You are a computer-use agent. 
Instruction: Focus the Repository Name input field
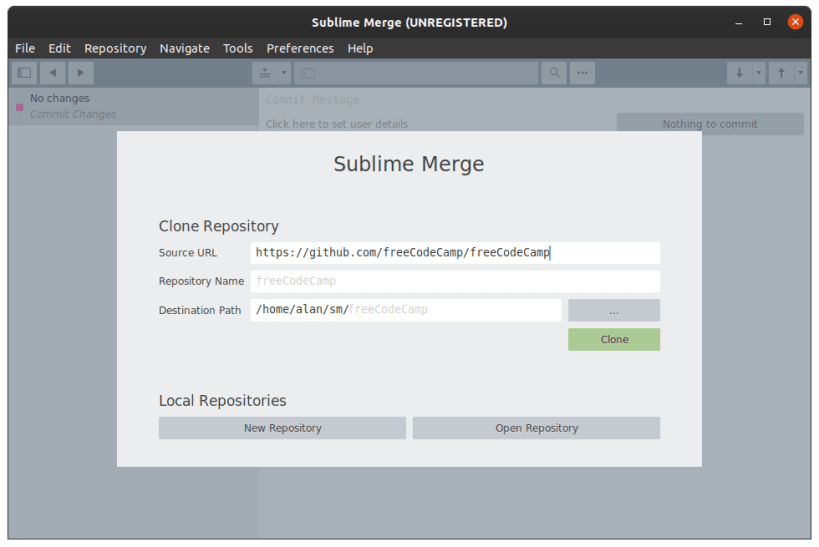click(455, 281)
